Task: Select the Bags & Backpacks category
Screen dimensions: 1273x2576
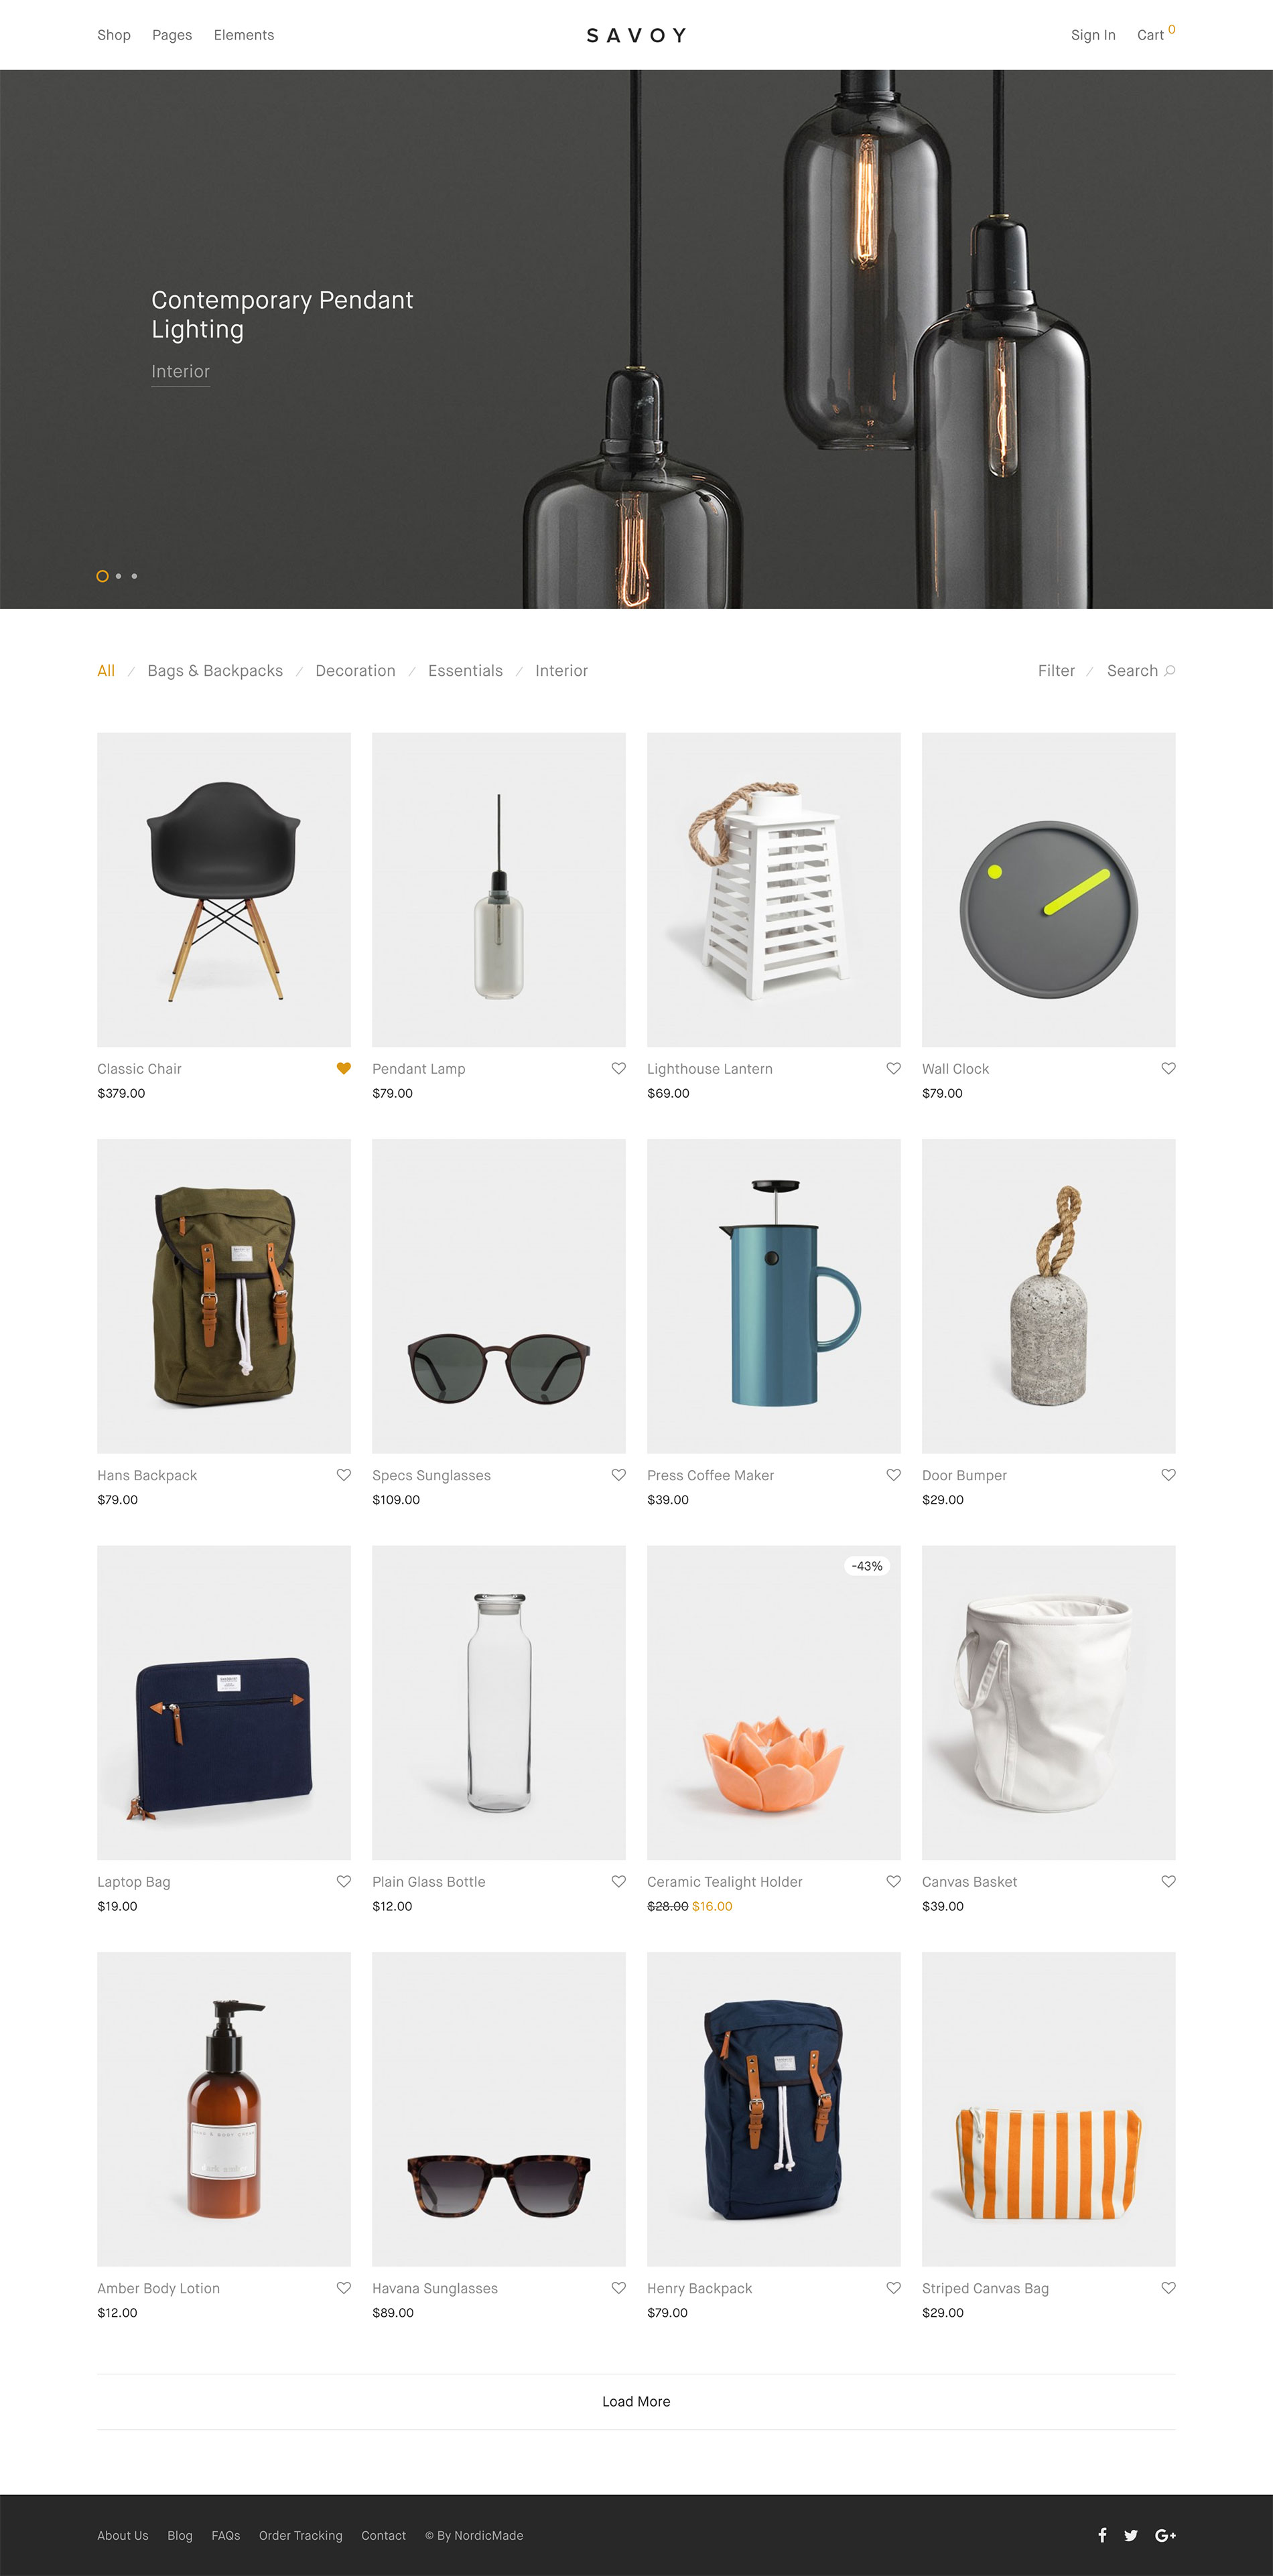Action: click(215, 671)
